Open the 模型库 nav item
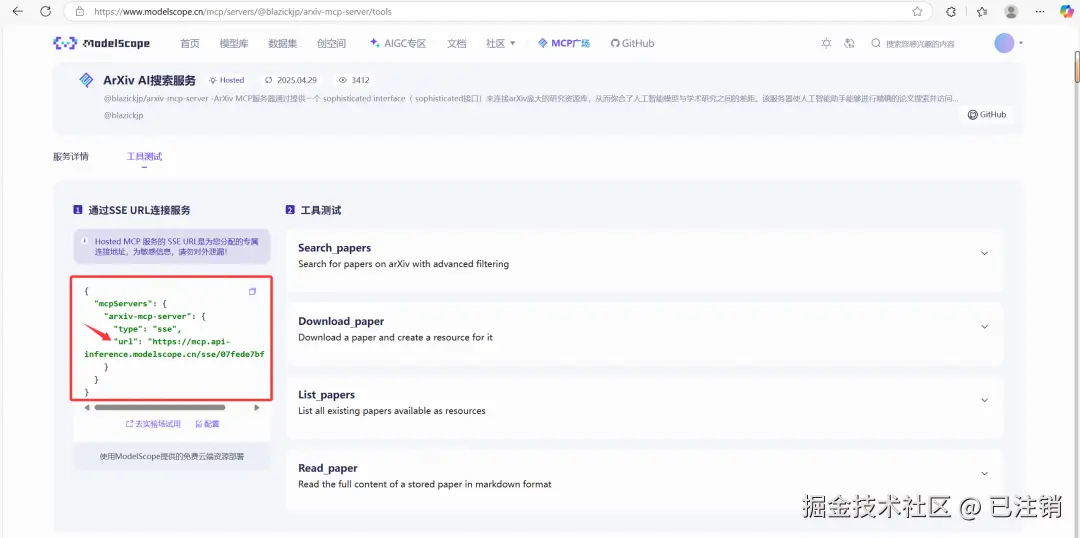Viewport: 1080px width, 538px height. pos(233,43)
